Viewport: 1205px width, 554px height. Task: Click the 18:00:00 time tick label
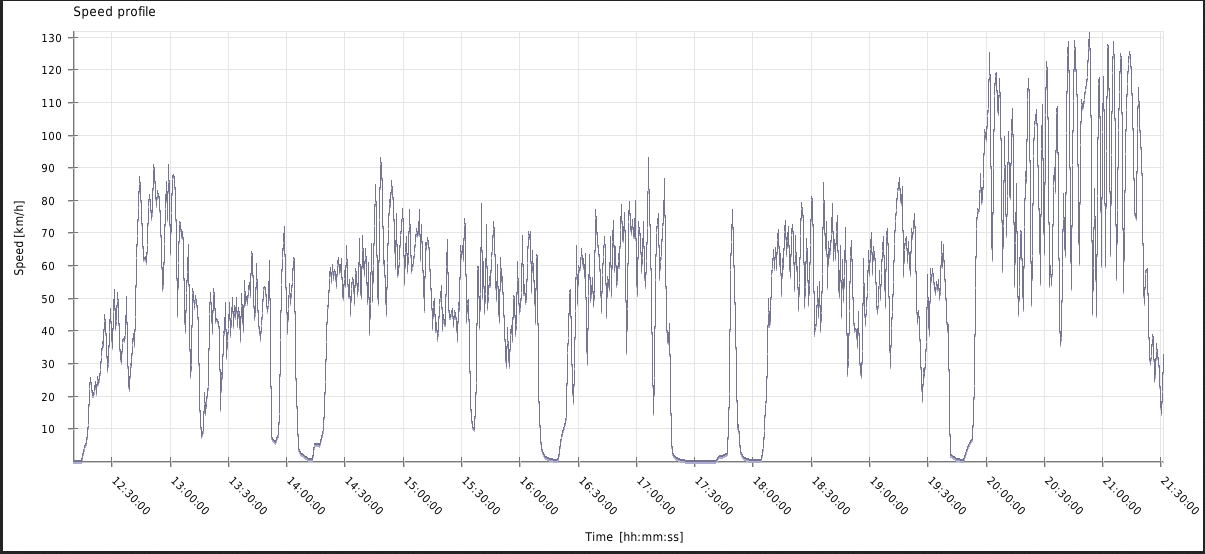pos(771,493)
